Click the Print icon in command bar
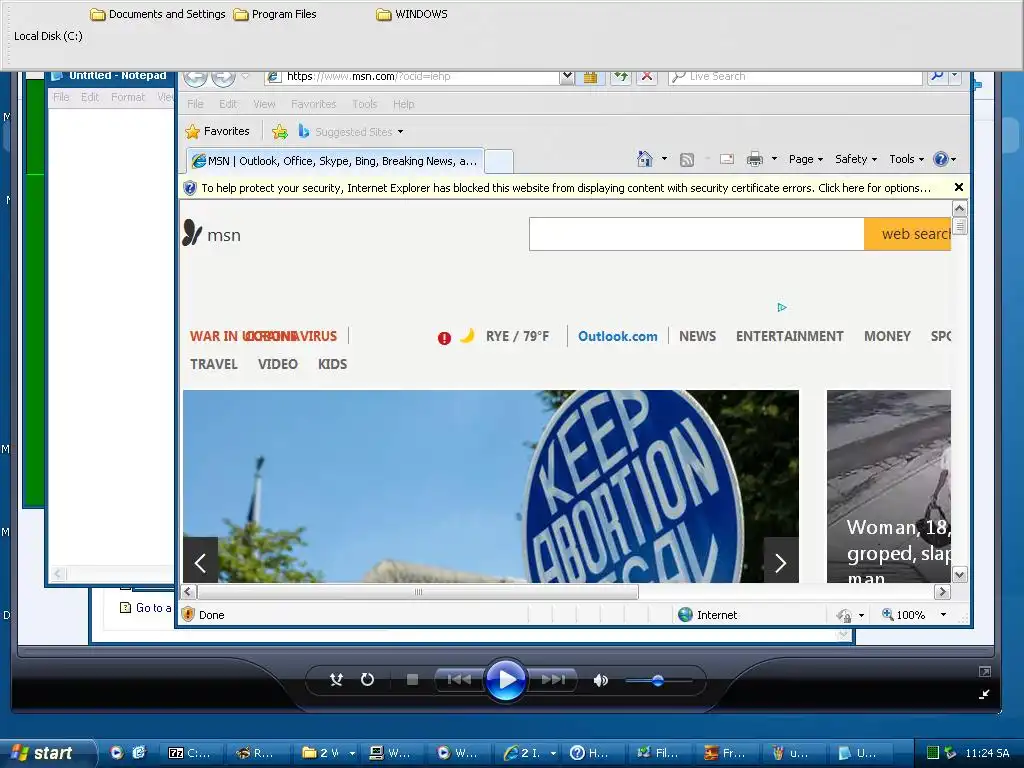 (755, 159)
